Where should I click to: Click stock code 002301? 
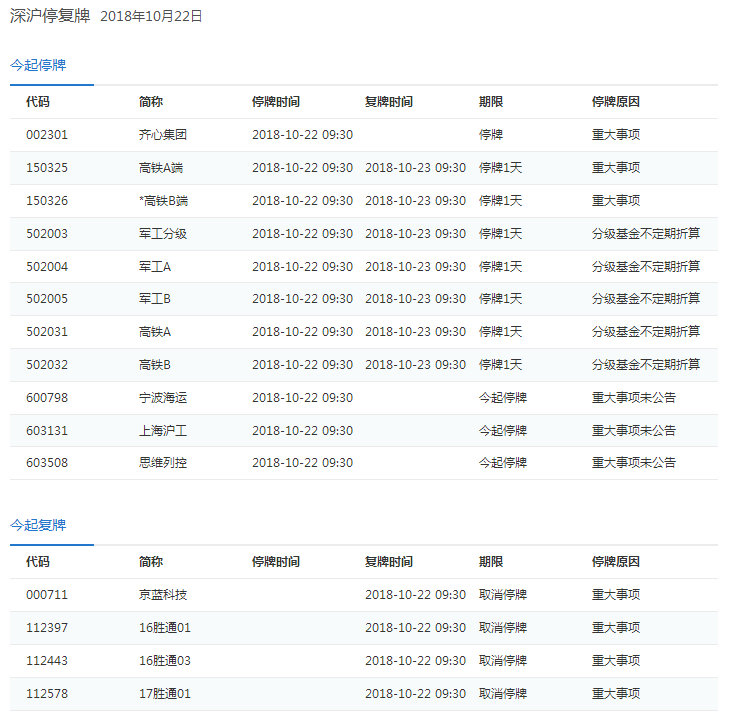click(x=47, y=135)
